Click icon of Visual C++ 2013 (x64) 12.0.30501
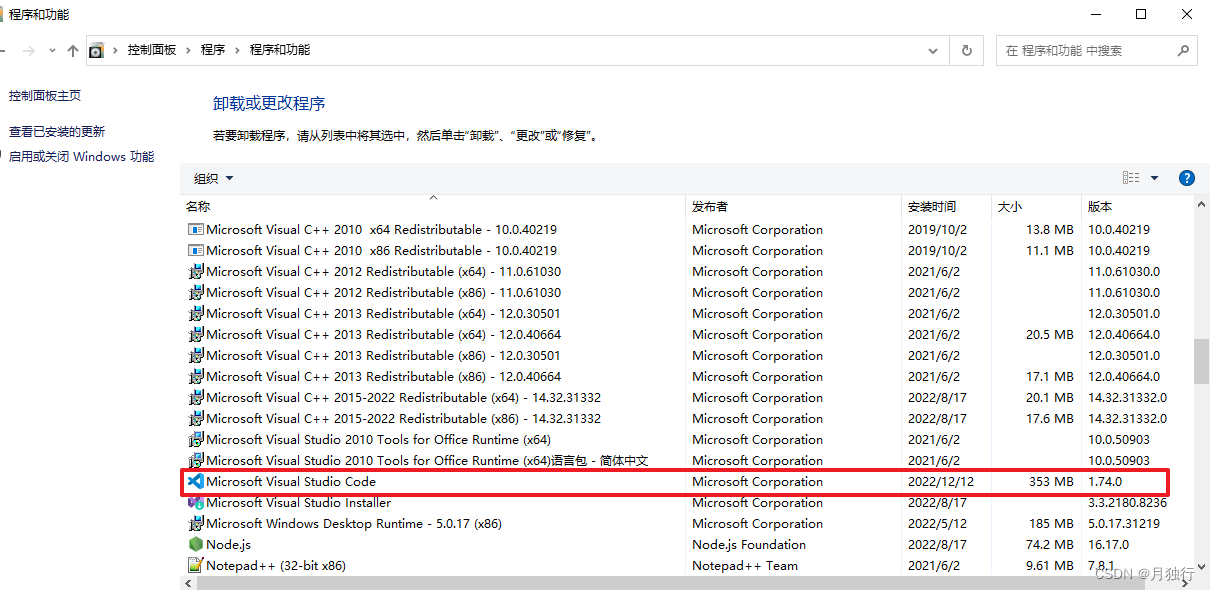The height and width of the screenshot is (590, 1210). (195, 313)
